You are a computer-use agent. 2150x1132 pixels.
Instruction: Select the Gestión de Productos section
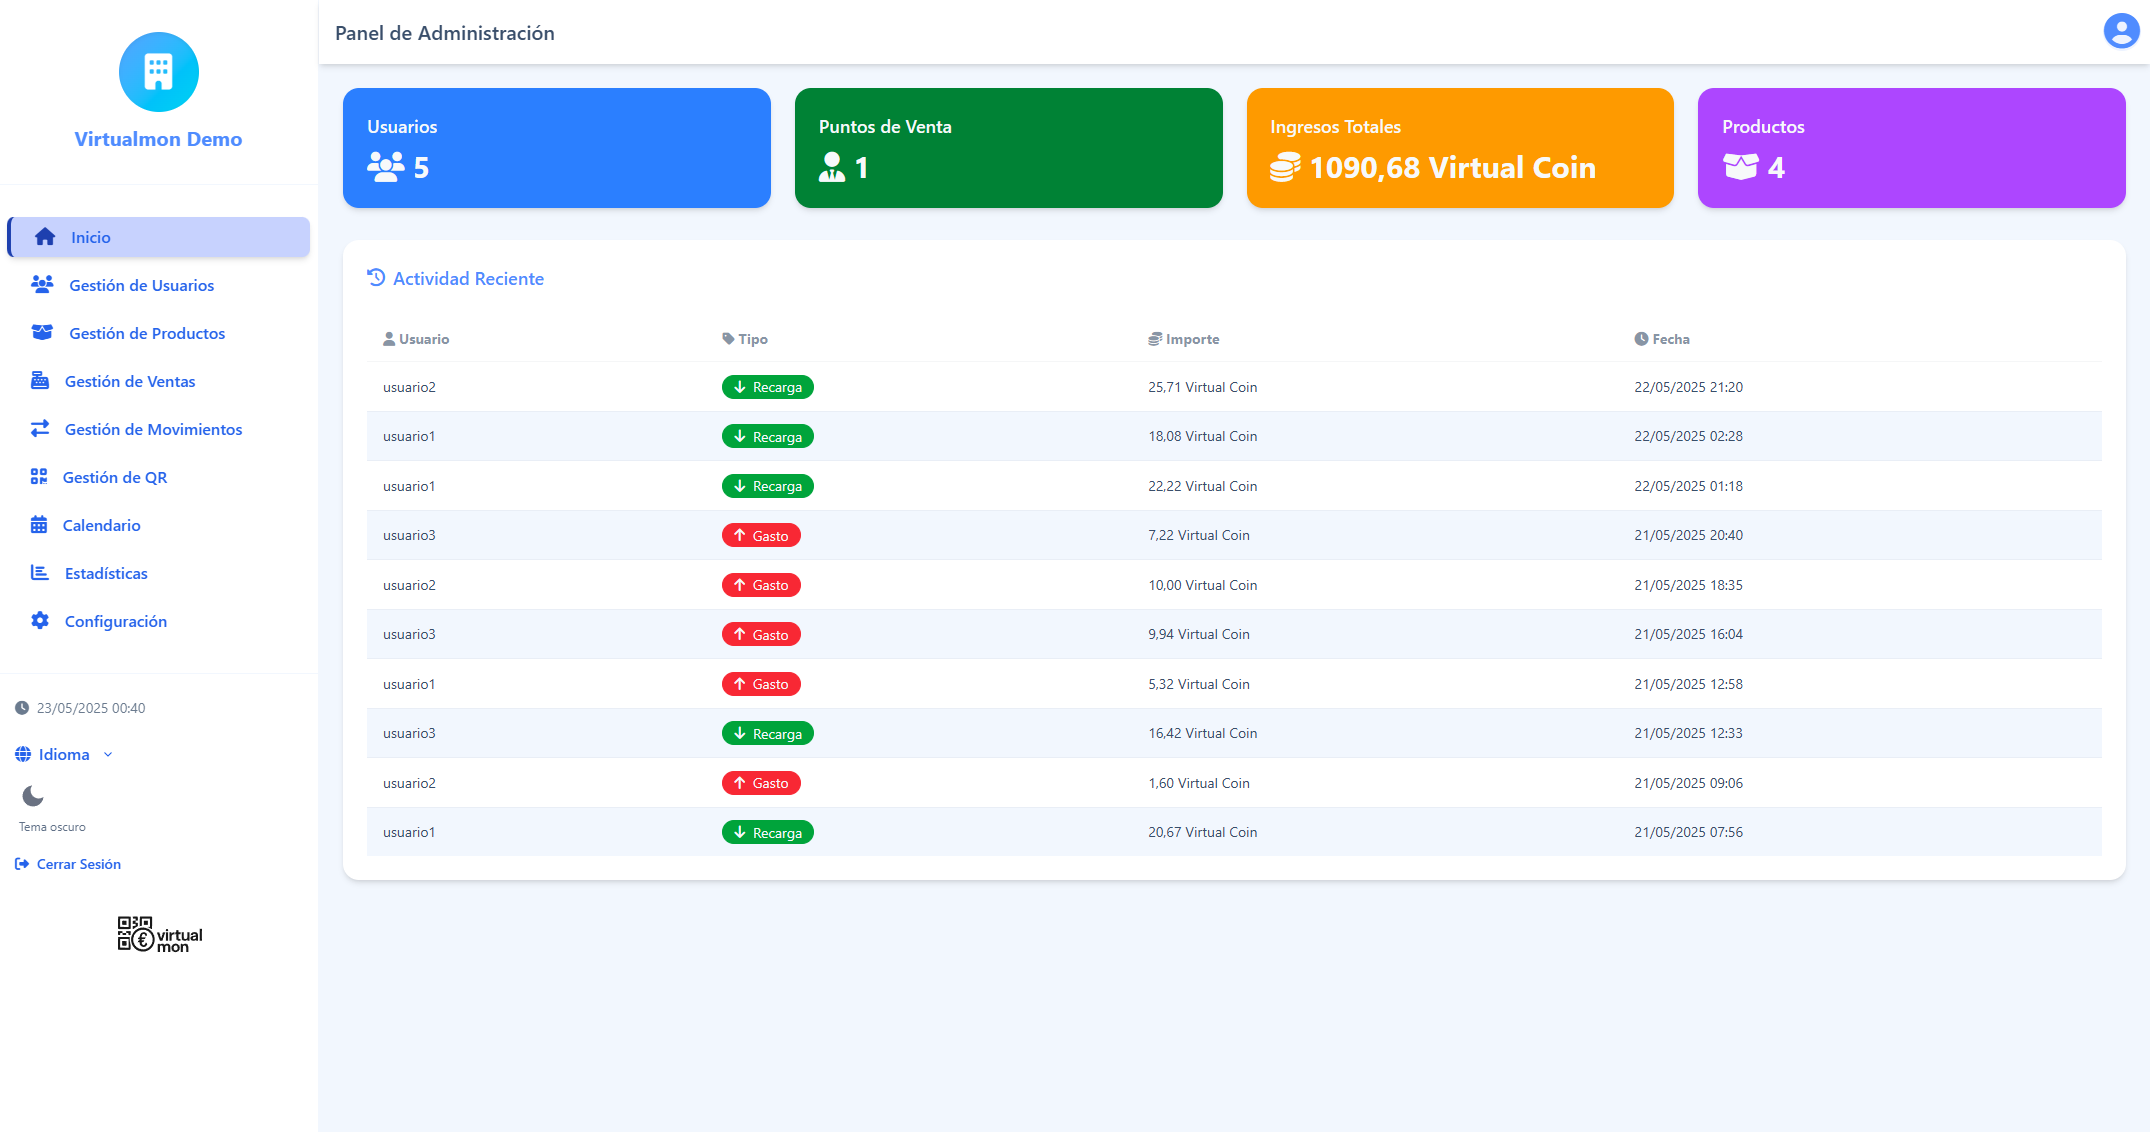tap(147, 333)
